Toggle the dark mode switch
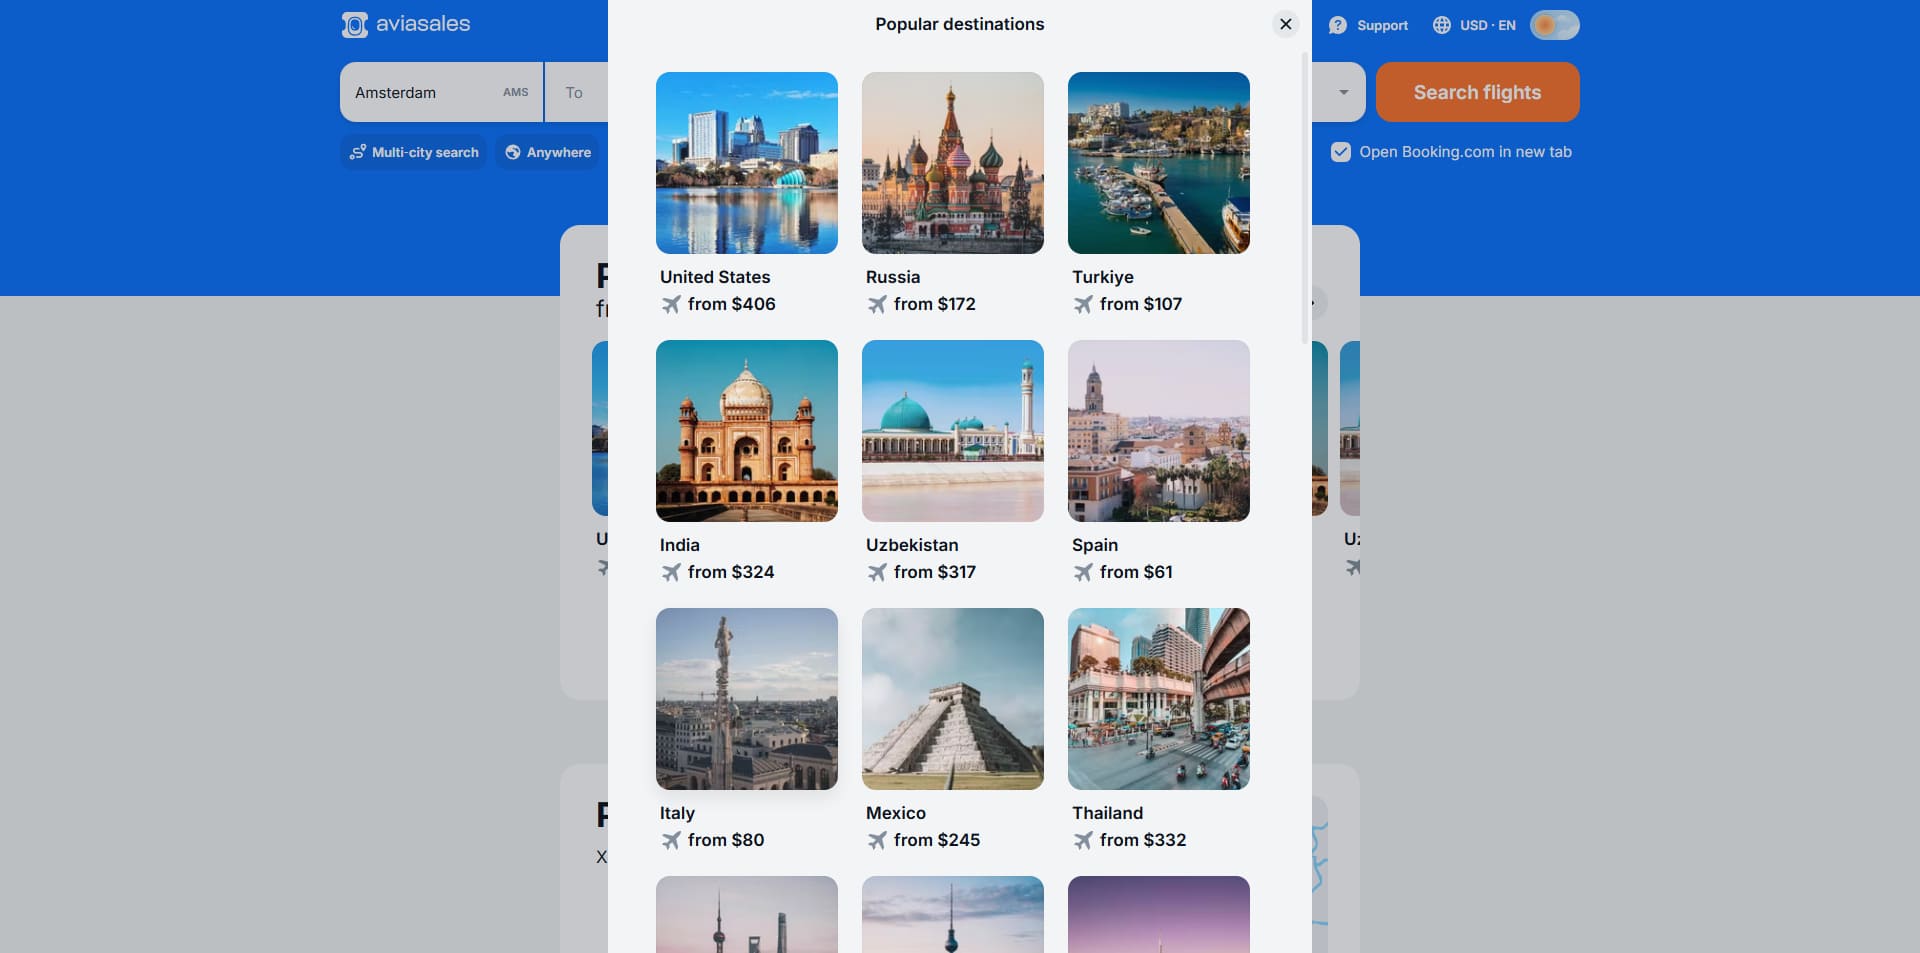 pyautogui.click(x=1555, y=25)
